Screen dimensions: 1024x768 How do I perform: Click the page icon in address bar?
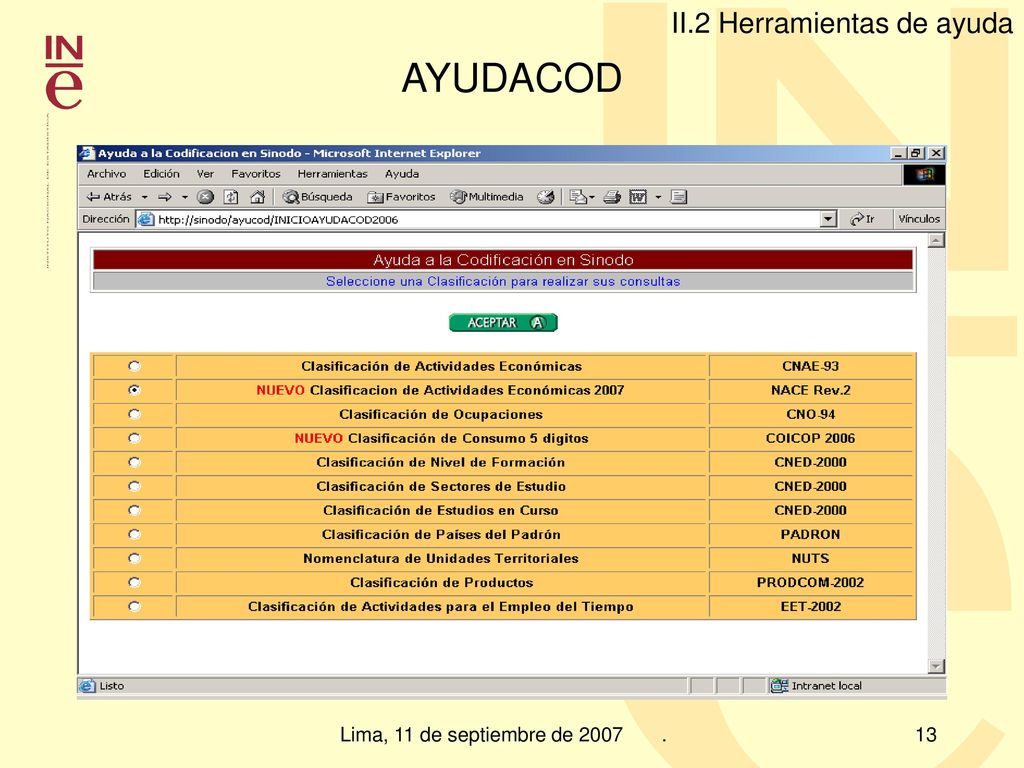146,219
